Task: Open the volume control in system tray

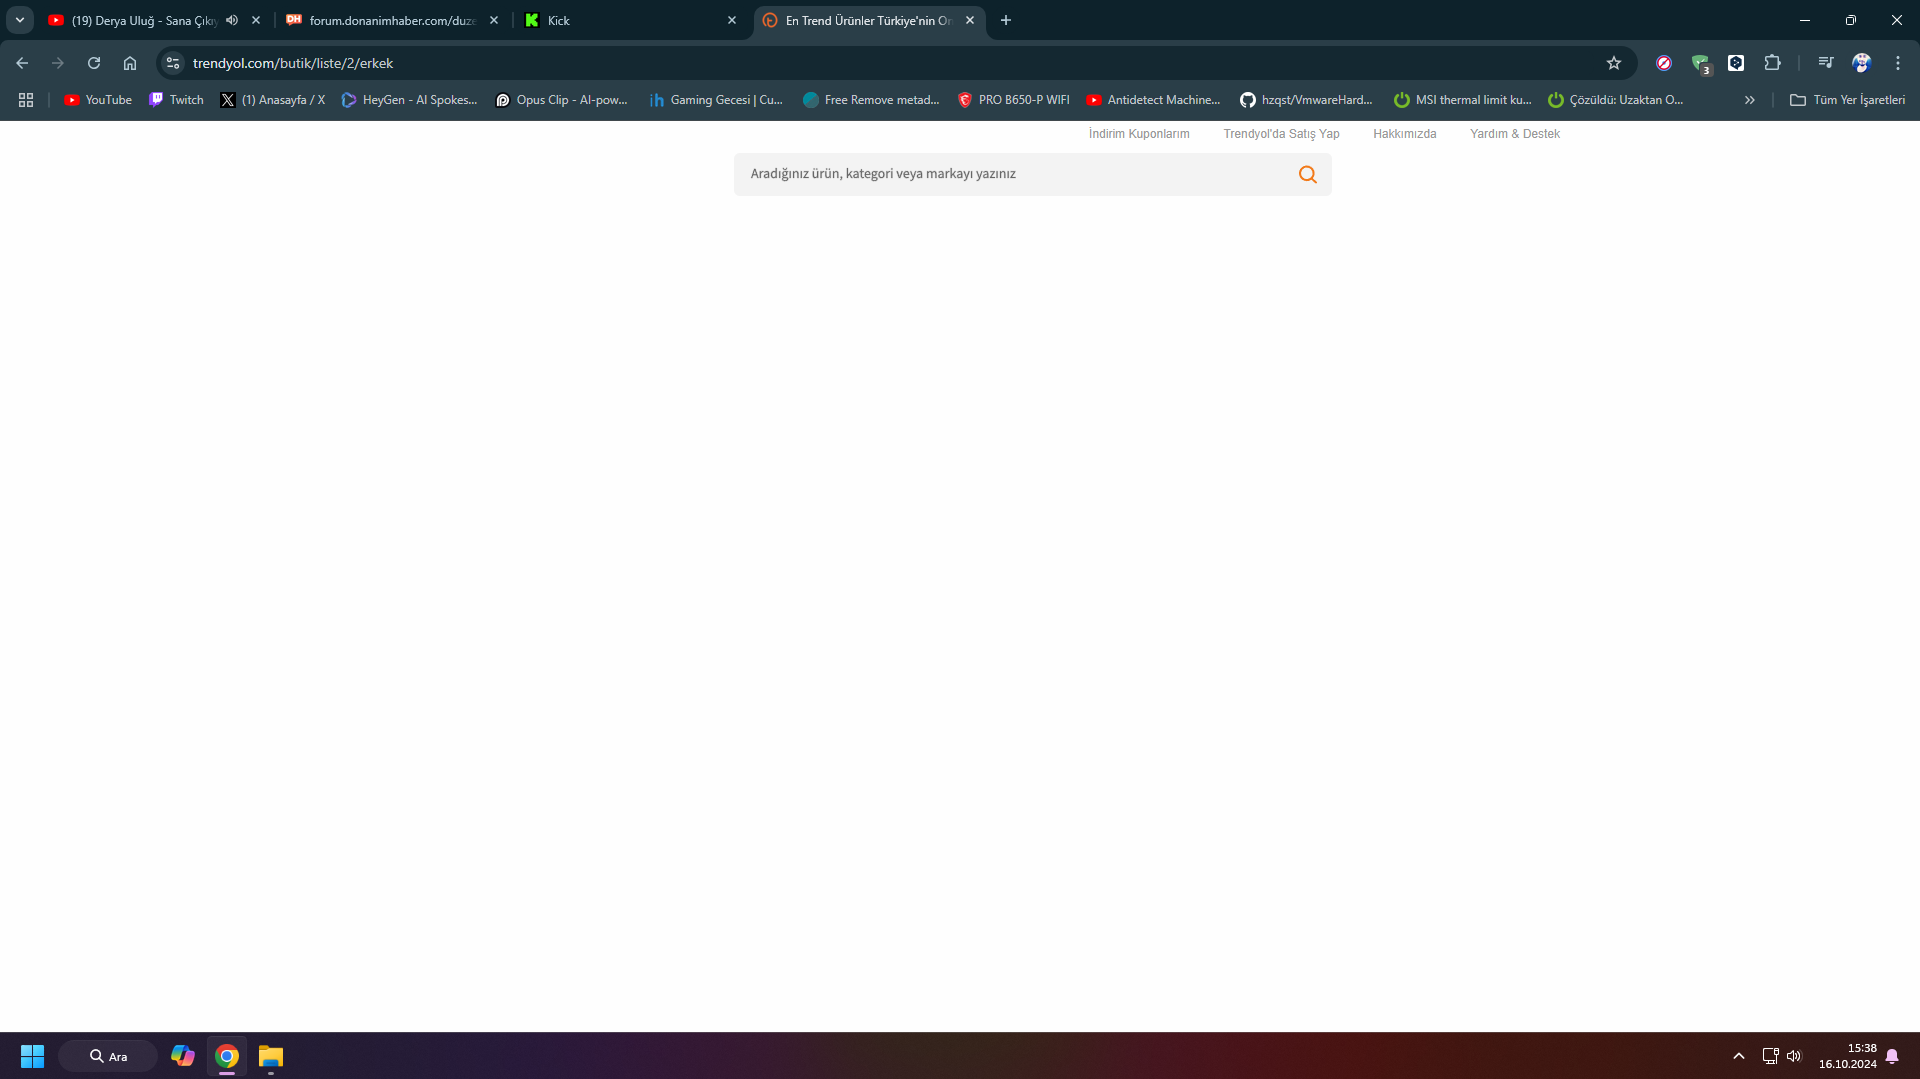Action: (x=1794, y=1056)
